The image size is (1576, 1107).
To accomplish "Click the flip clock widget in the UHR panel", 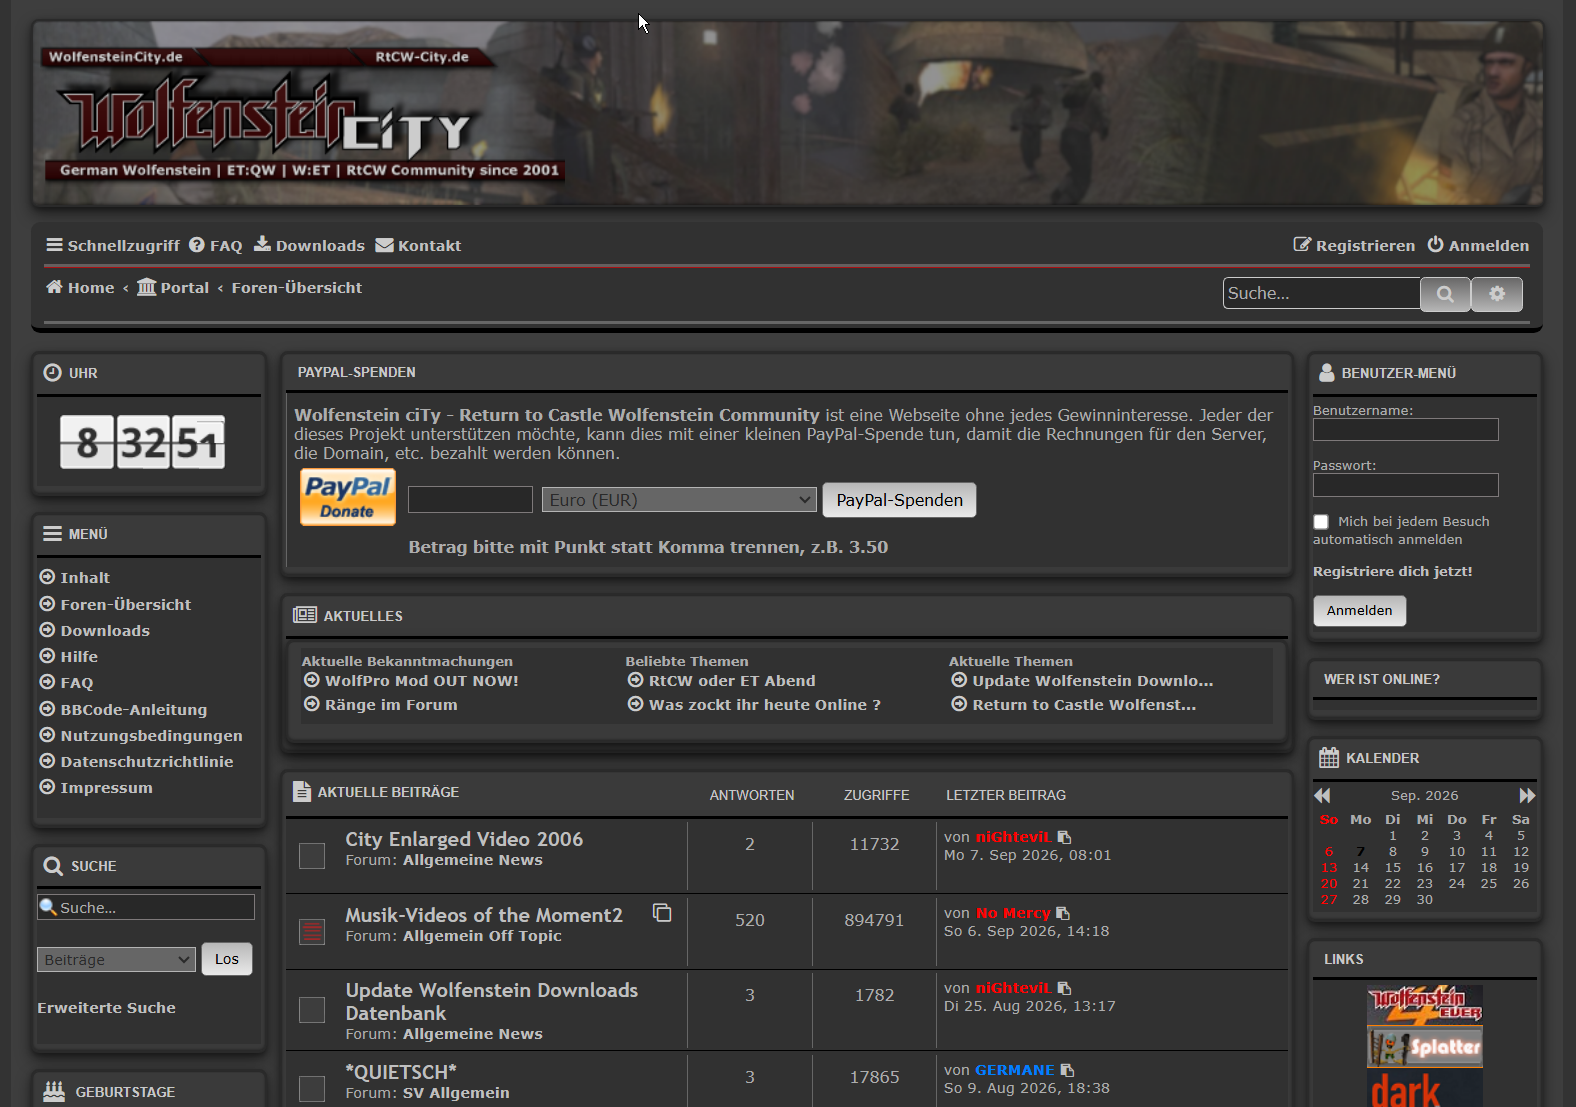I will (143, 442).
